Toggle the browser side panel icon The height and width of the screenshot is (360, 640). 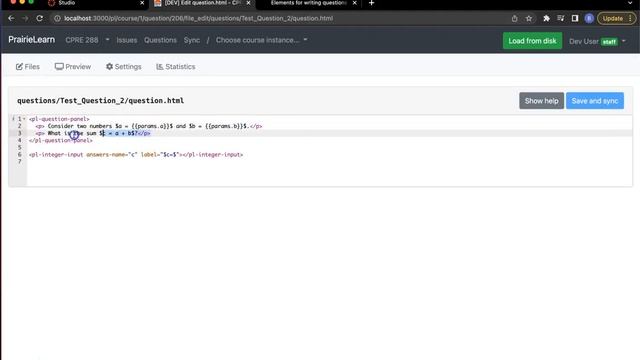click(575, 18)
